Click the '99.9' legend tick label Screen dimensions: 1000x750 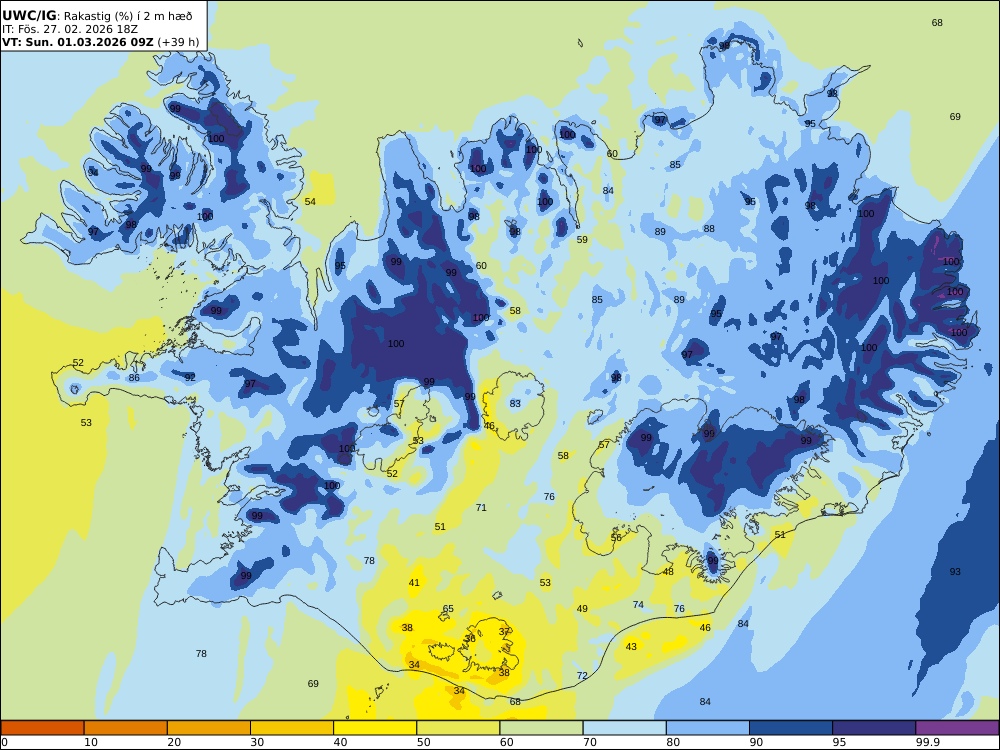[x=927, y=742]
